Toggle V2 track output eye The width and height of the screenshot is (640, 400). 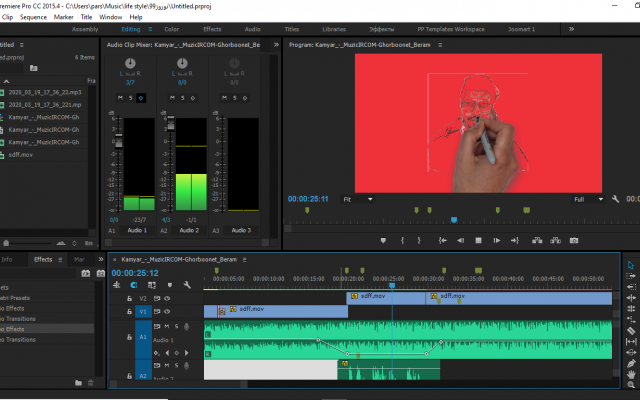tap(167, 299)
